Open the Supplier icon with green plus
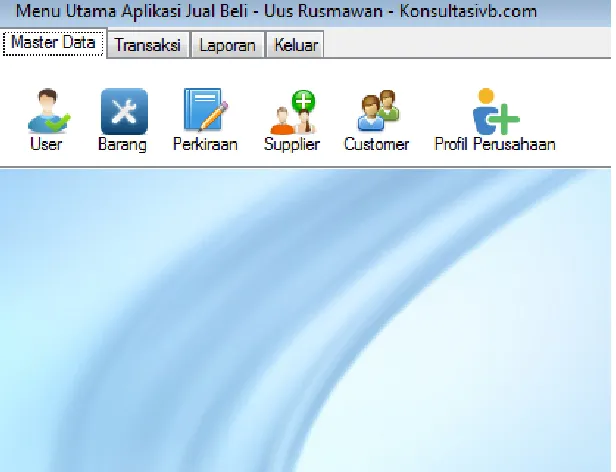Screen dimensions: 616x472 pyautogui.click(x=293, y=112)
